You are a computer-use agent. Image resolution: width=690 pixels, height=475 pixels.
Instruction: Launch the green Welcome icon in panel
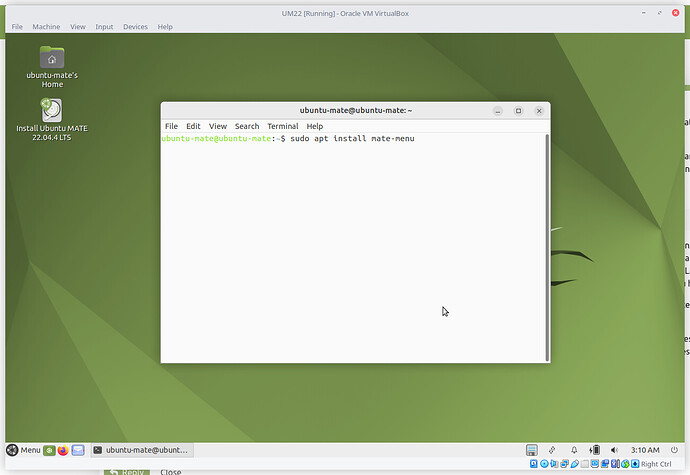click(49, 450)
